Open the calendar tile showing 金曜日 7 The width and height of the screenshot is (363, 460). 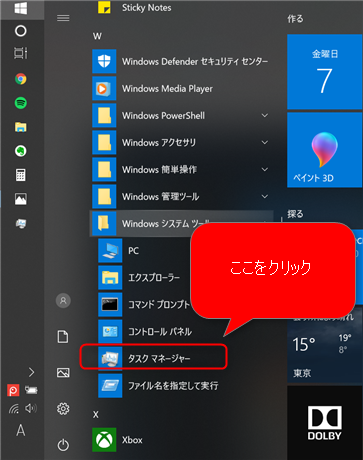[325, 71]
